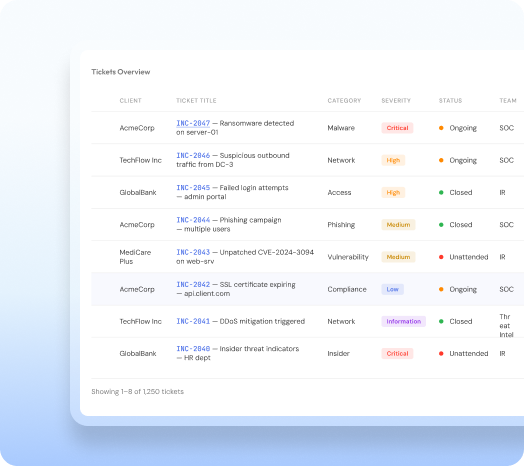Click the Vulnerability category cell
This screenshot has height=466, width=524.
tap(348, 257)
